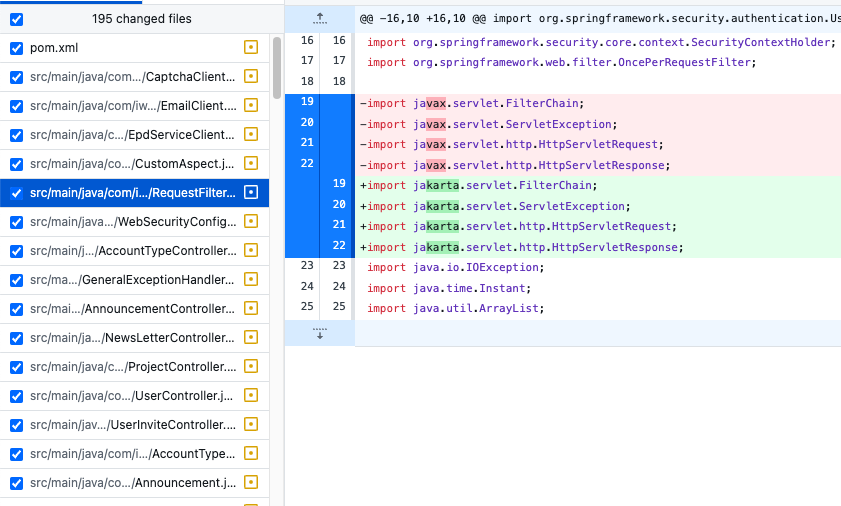Screen dimensions: 841x506
Task: Click modified status icon for CaptchaClient file
Action: click(x=250, y=76)
